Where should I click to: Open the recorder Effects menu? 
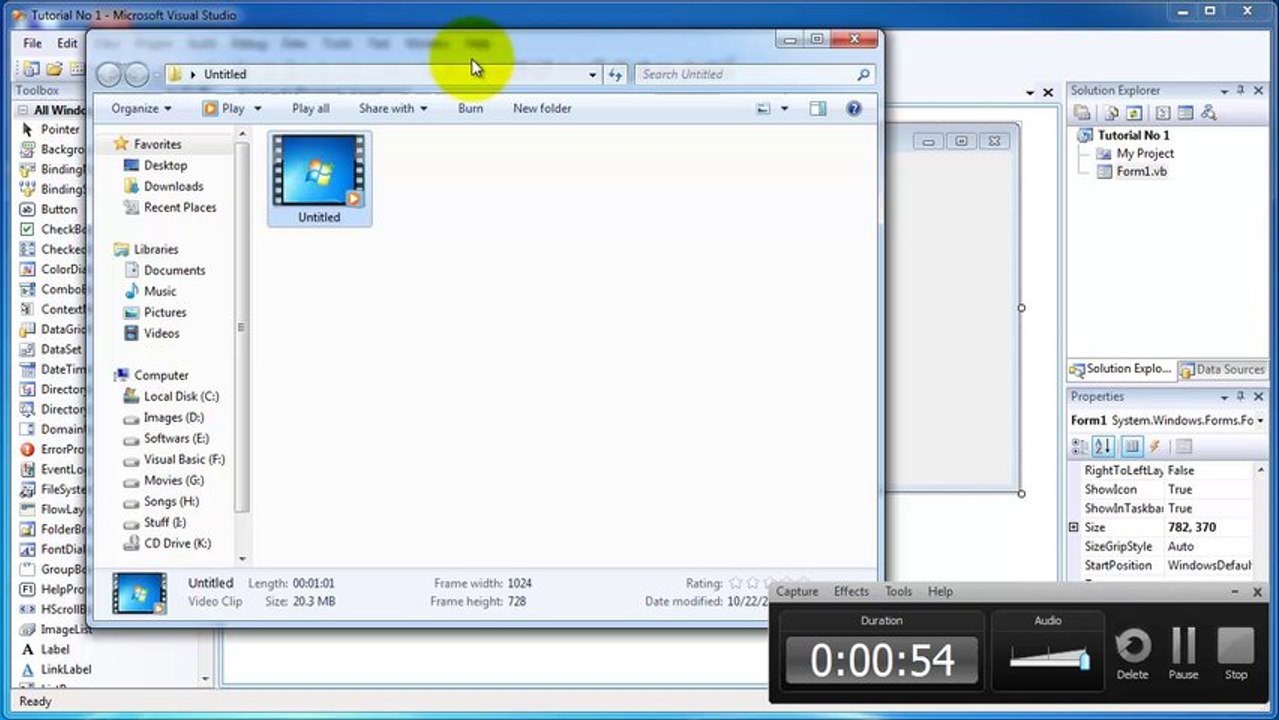tap(851, 591)
